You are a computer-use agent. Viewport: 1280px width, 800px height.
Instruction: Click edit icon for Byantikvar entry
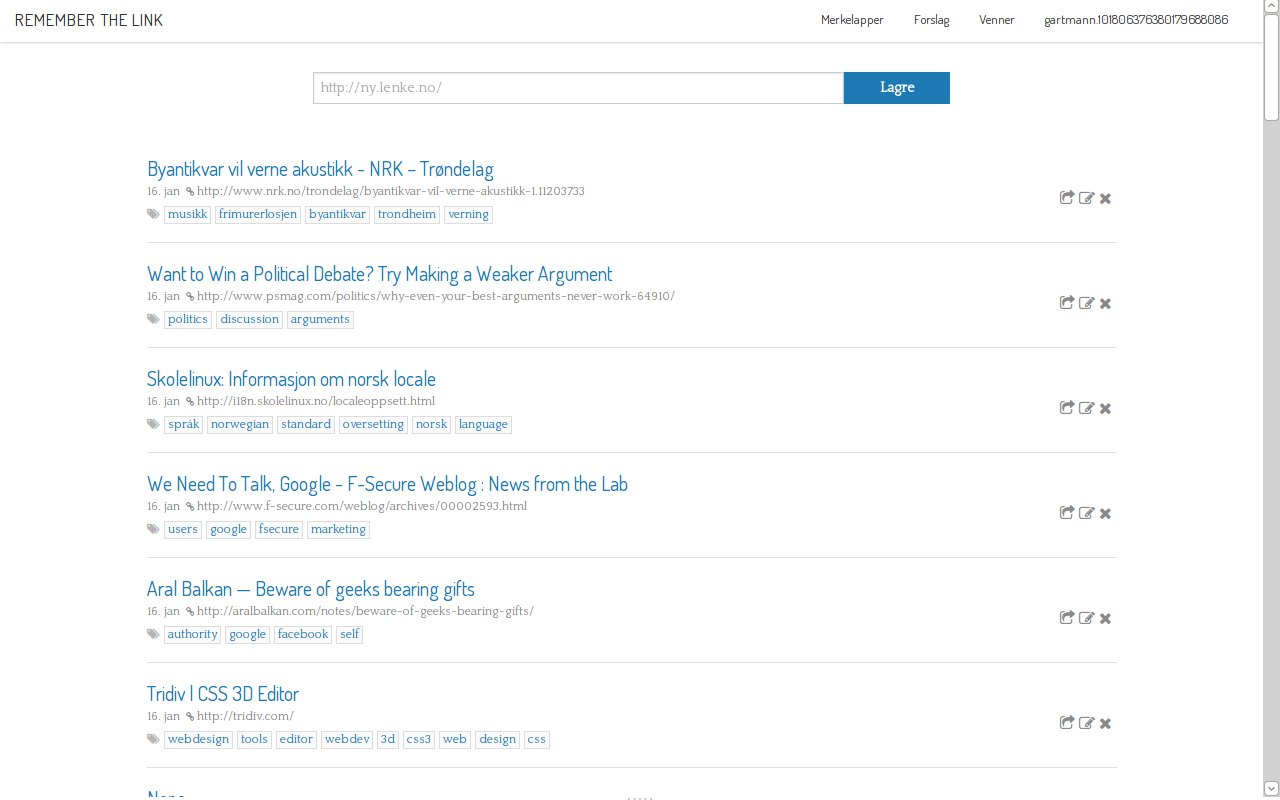(1086, 198)
